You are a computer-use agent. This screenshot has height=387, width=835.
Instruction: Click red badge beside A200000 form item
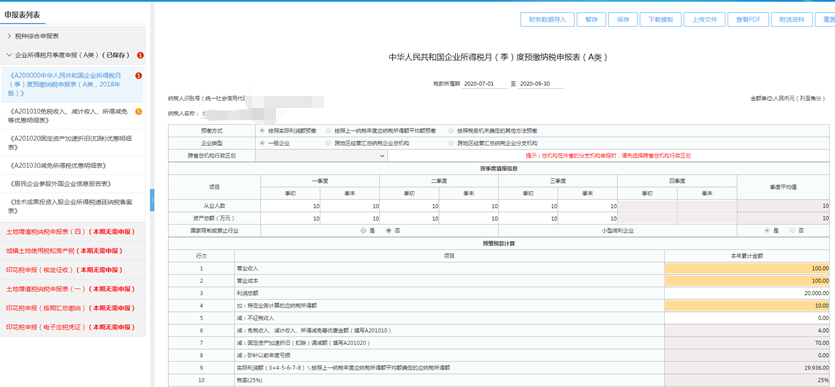pos(138,76)
